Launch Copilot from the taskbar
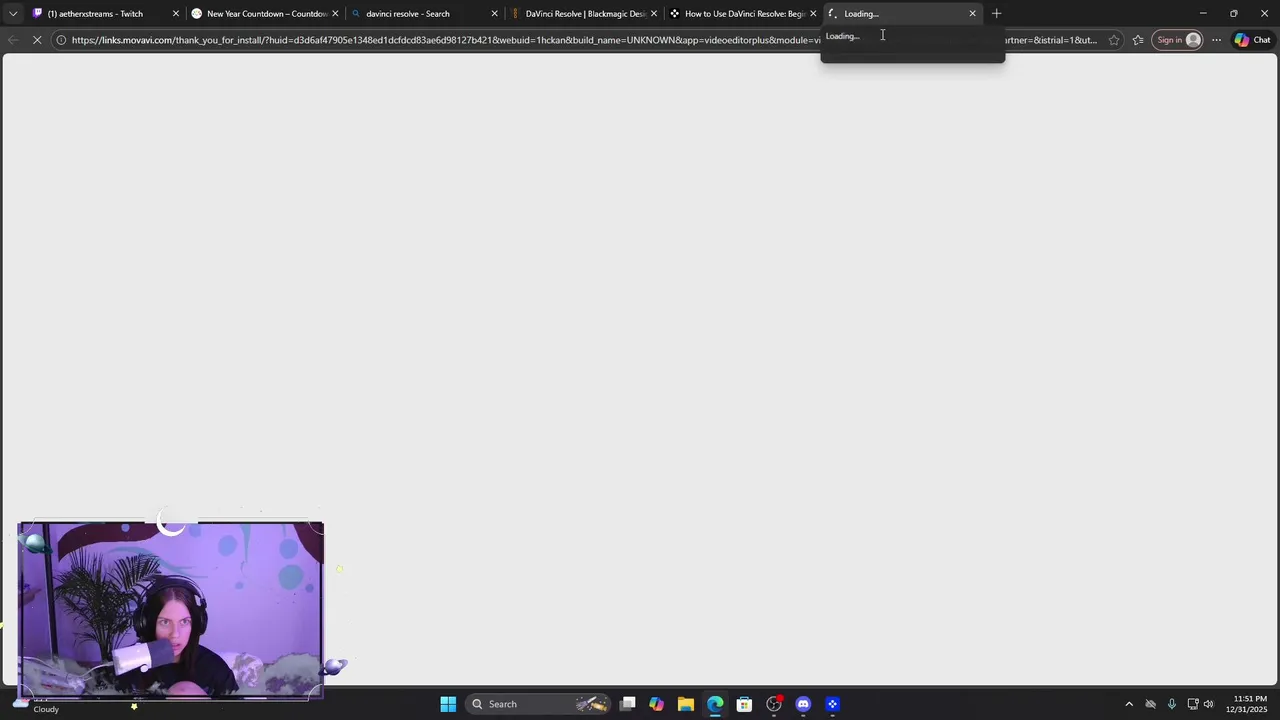 point(656,704)
